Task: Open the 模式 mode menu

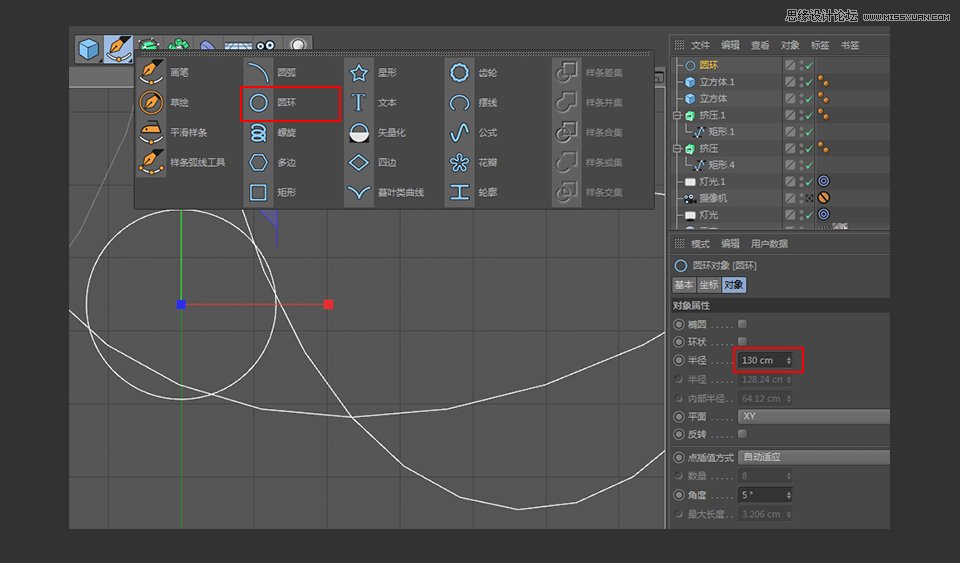Action: (700, 244)
